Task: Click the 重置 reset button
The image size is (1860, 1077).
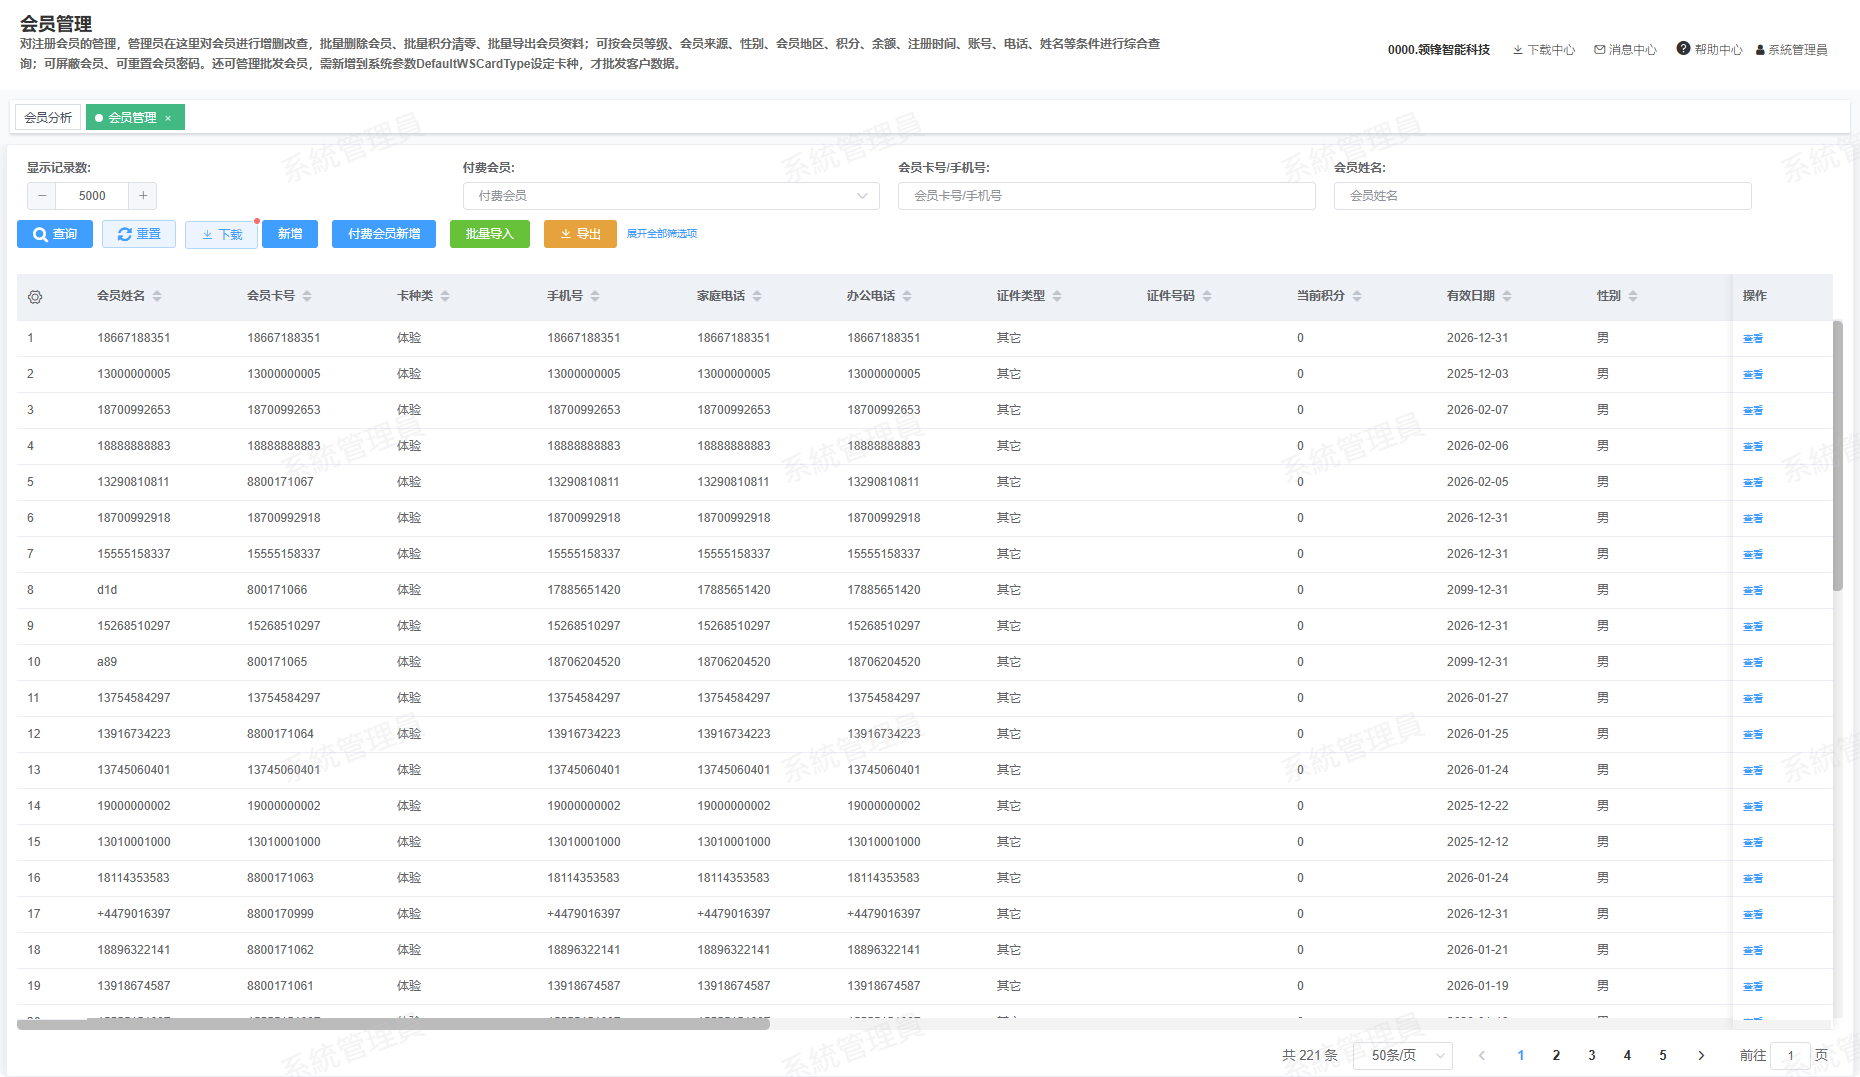Action: (x=139, y=234)
